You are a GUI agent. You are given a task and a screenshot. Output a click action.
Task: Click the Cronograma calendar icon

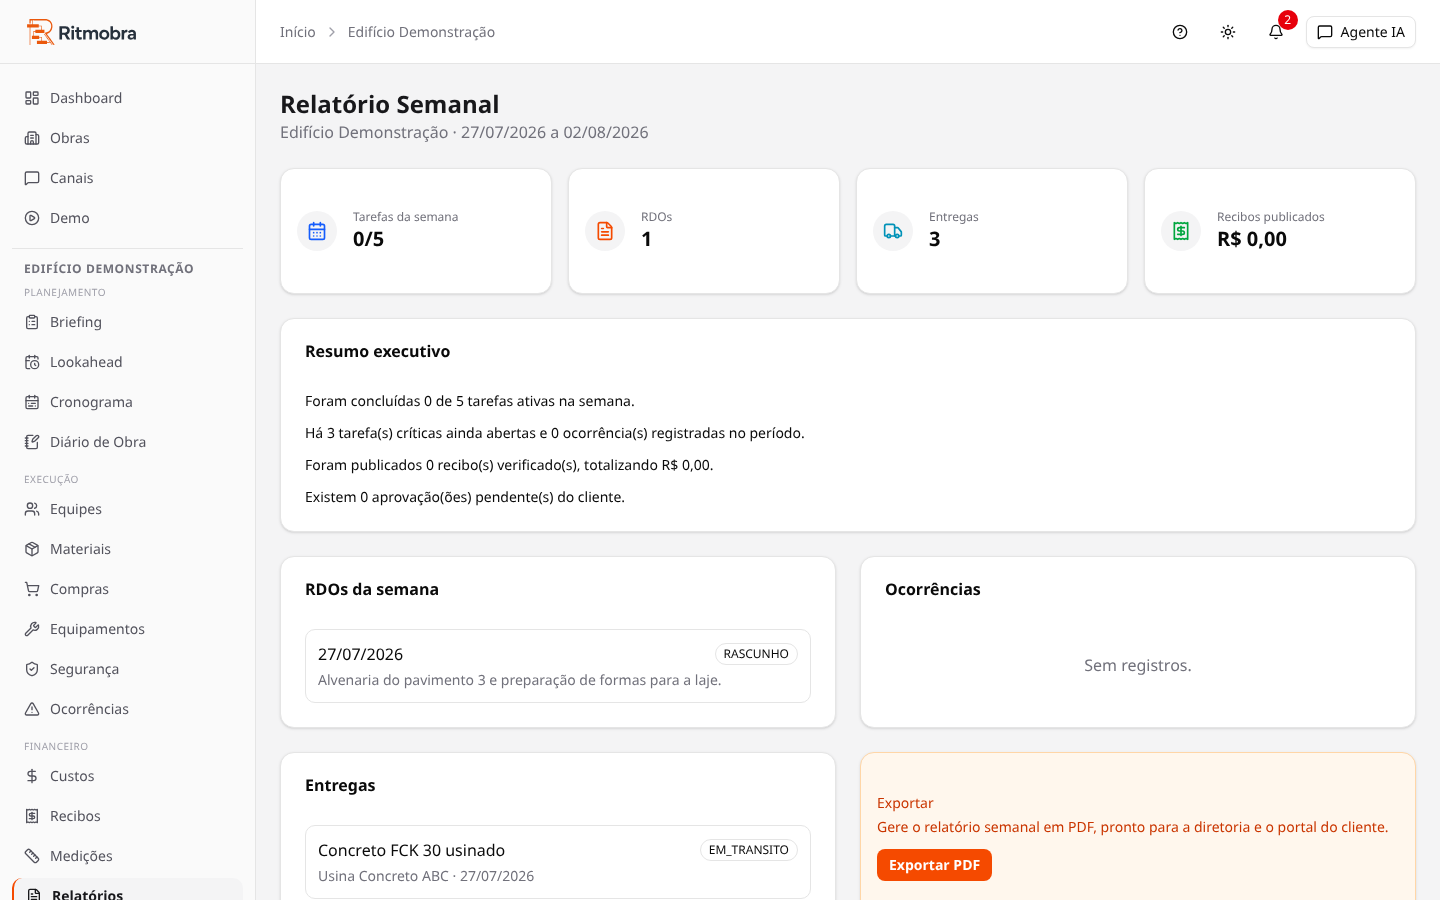point(32,402)
